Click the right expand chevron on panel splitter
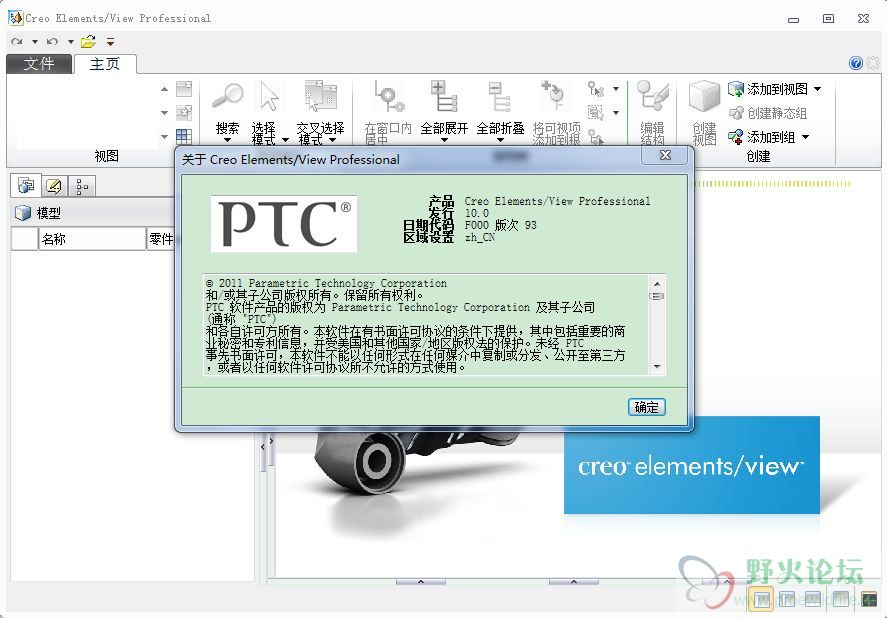 click(272, 440)
